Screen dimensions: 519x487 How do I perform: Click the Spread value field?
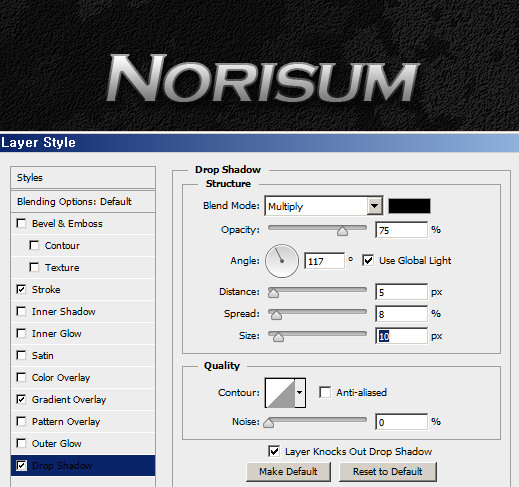point(401,314)
